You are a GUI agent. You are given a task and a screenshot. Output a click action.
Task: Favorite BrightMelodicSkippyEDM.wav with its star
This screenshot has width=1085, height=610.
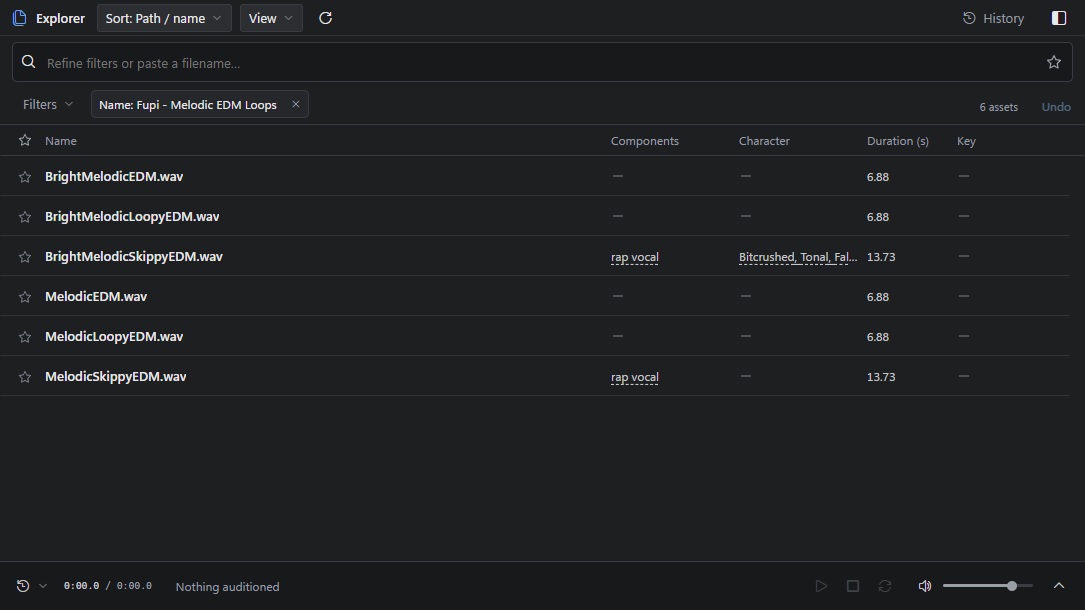25,257
